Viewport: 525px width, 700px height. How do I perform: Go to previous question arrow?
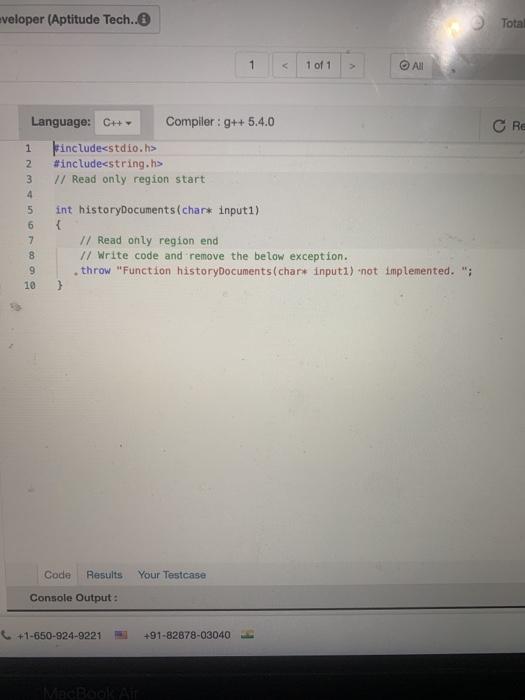click(285, 66)
